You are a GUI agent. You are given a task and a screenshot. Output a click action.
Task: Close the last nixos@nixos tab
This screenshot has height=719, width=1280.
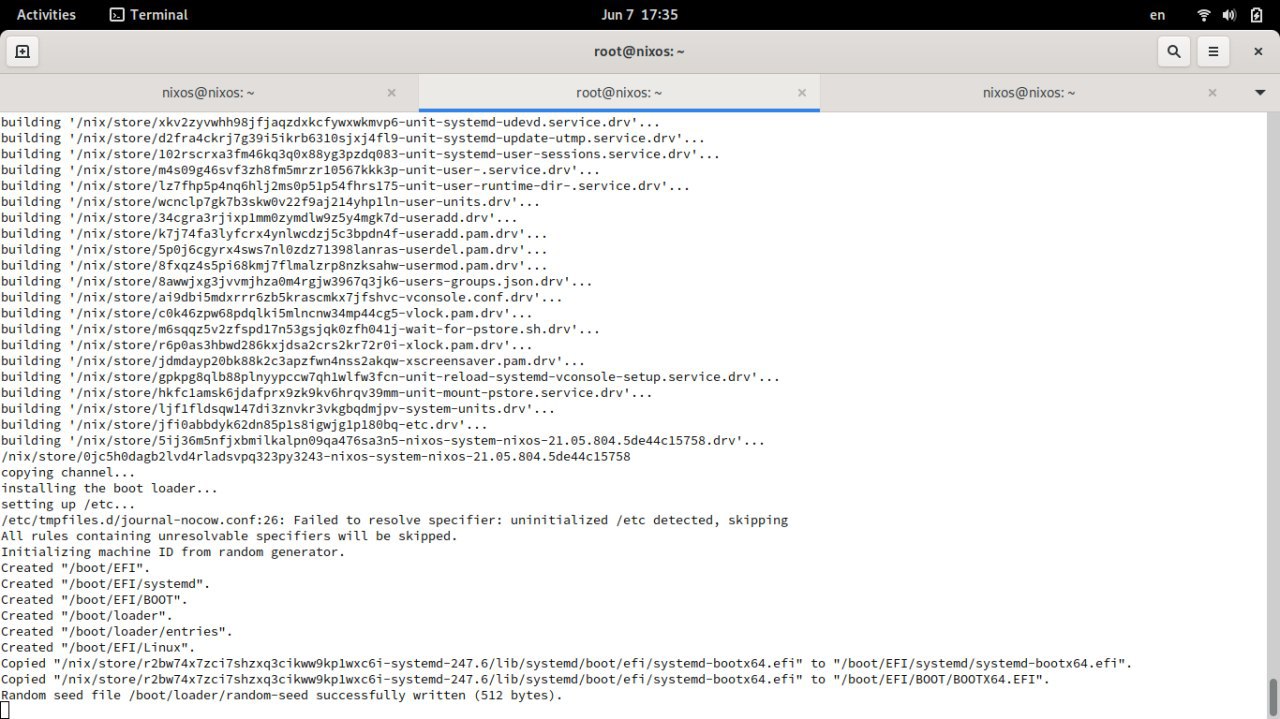tap(1212, 92)
